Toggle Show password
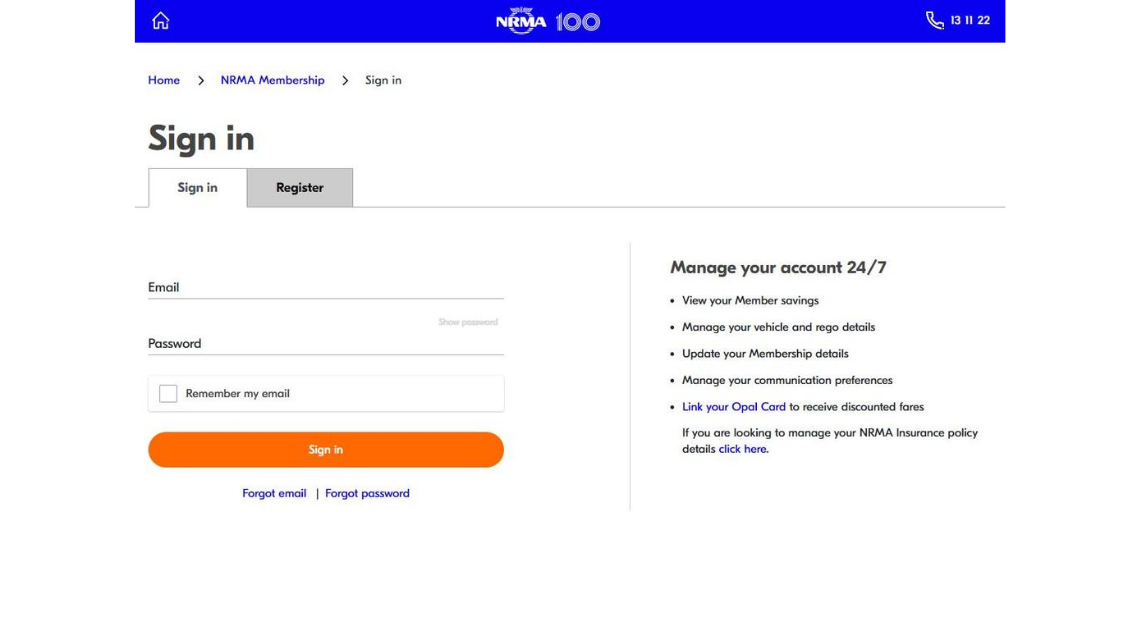Screen dimensions: 1140x640 click(x=468, y=321)
